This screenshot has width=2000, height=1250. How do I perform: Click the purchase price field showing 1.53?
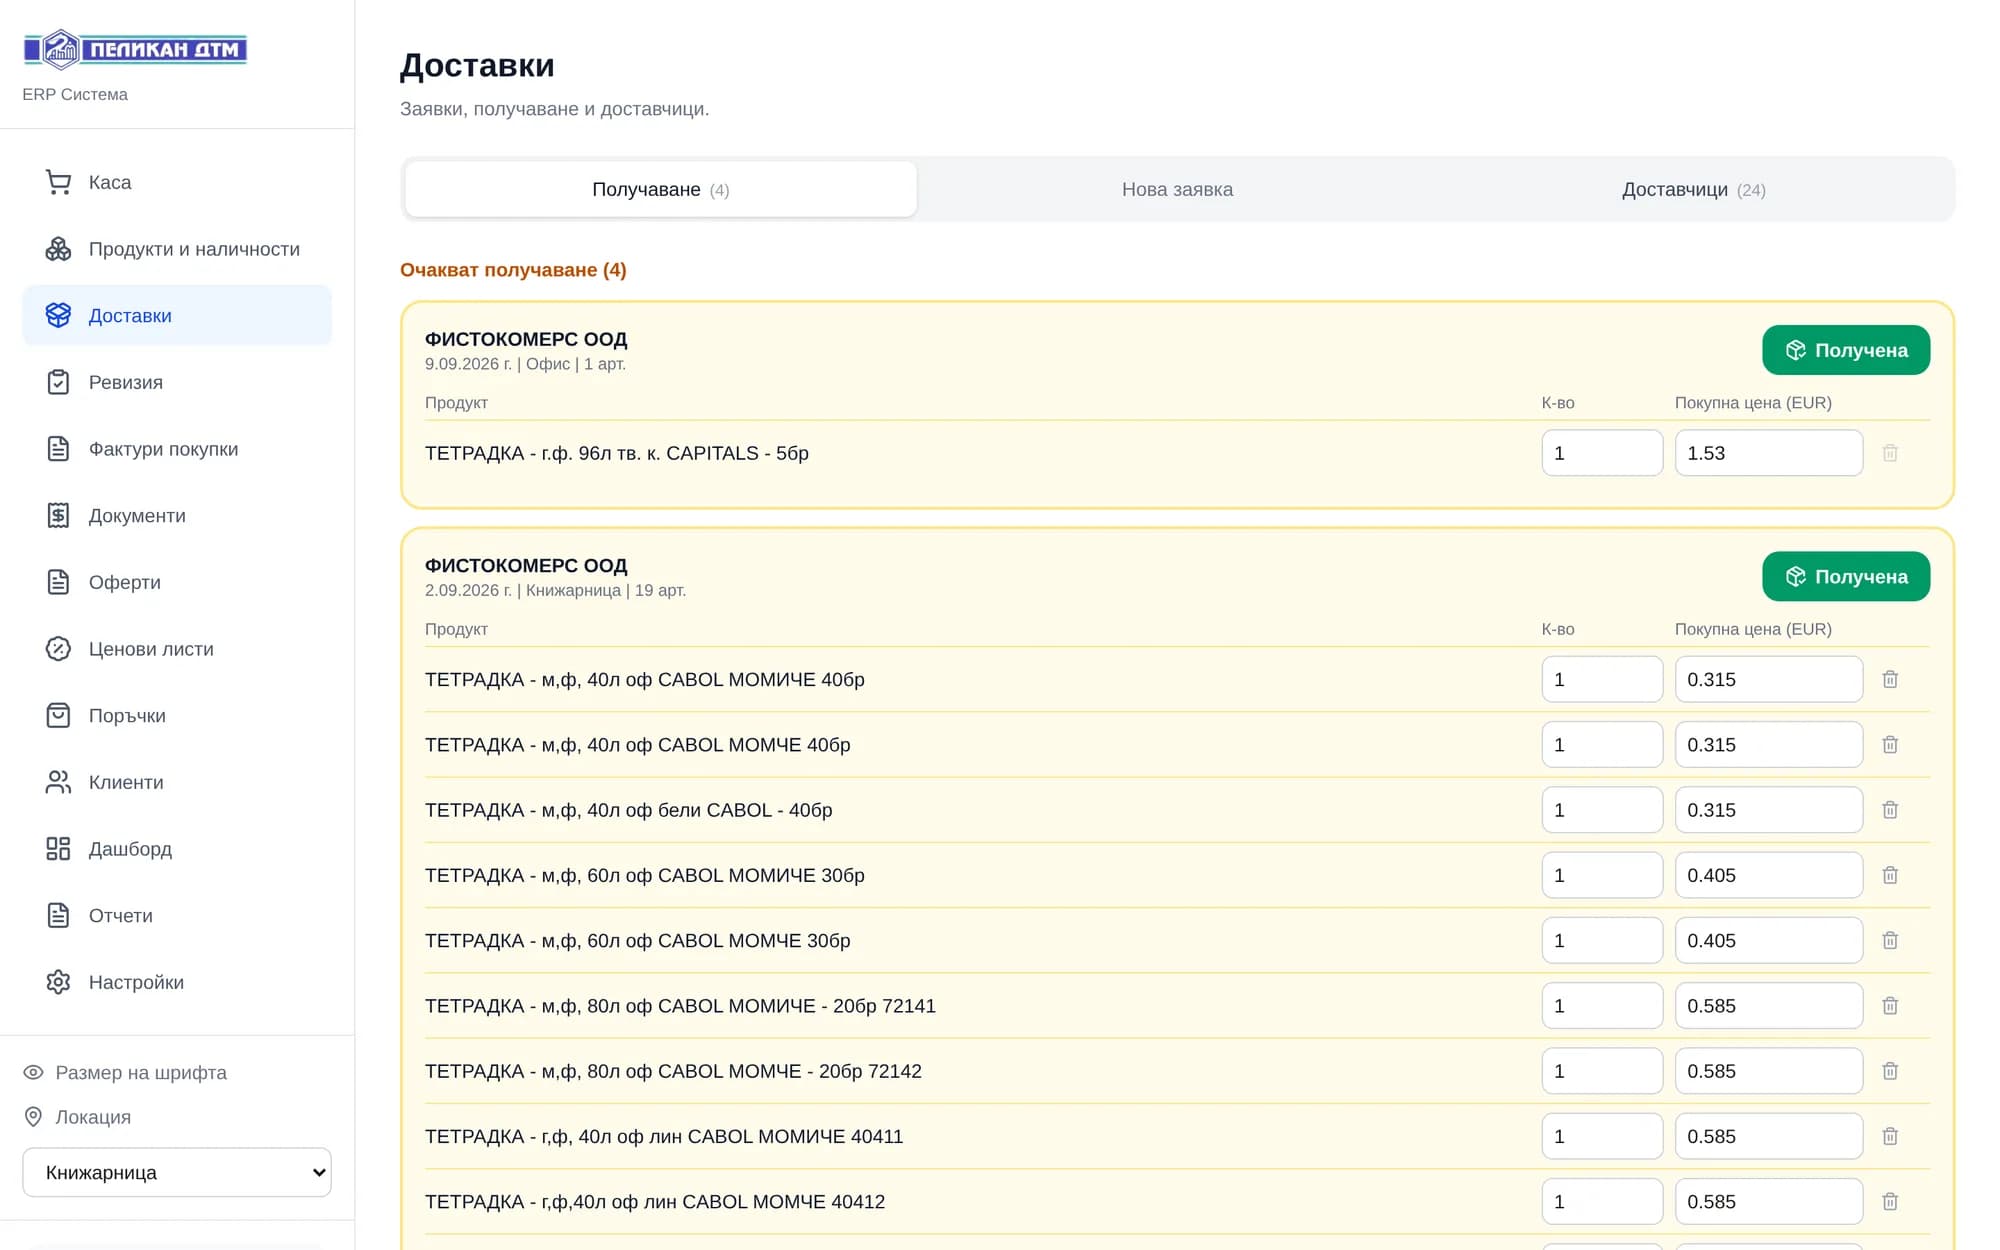click(1768, 453)
